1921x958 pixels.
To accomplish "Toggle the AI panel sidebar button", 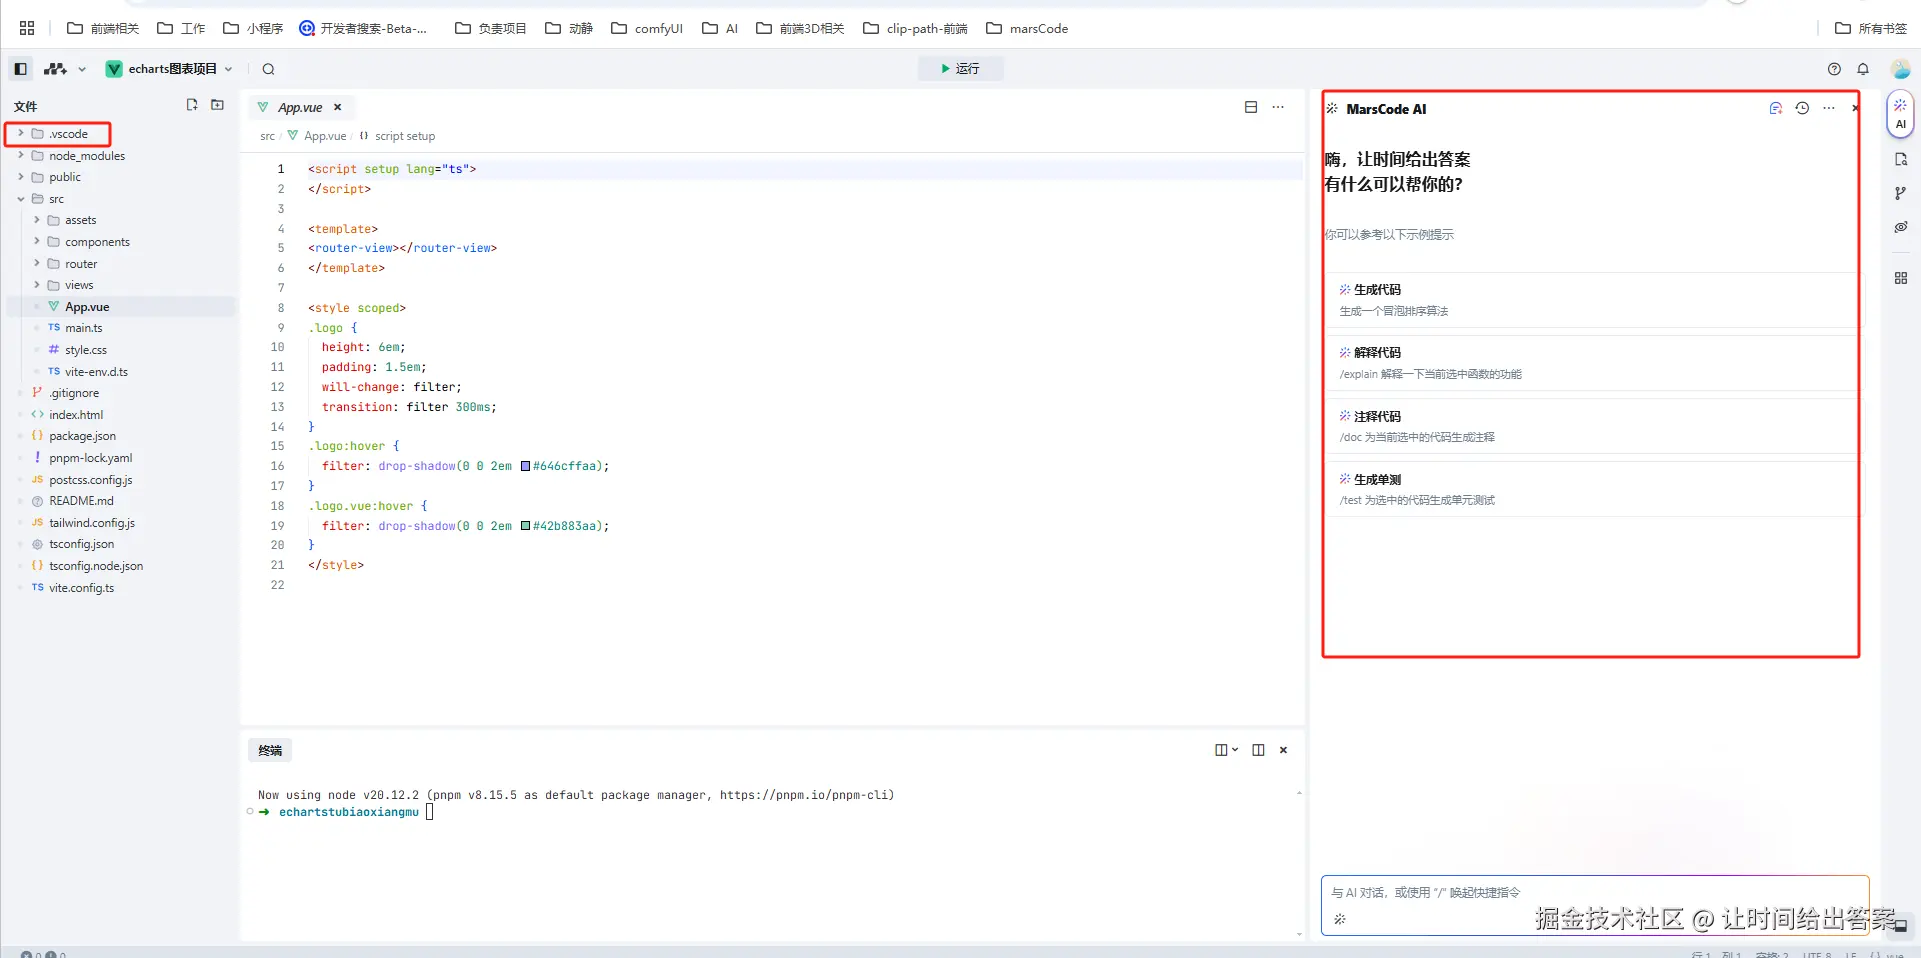I will pos(1901,114).
